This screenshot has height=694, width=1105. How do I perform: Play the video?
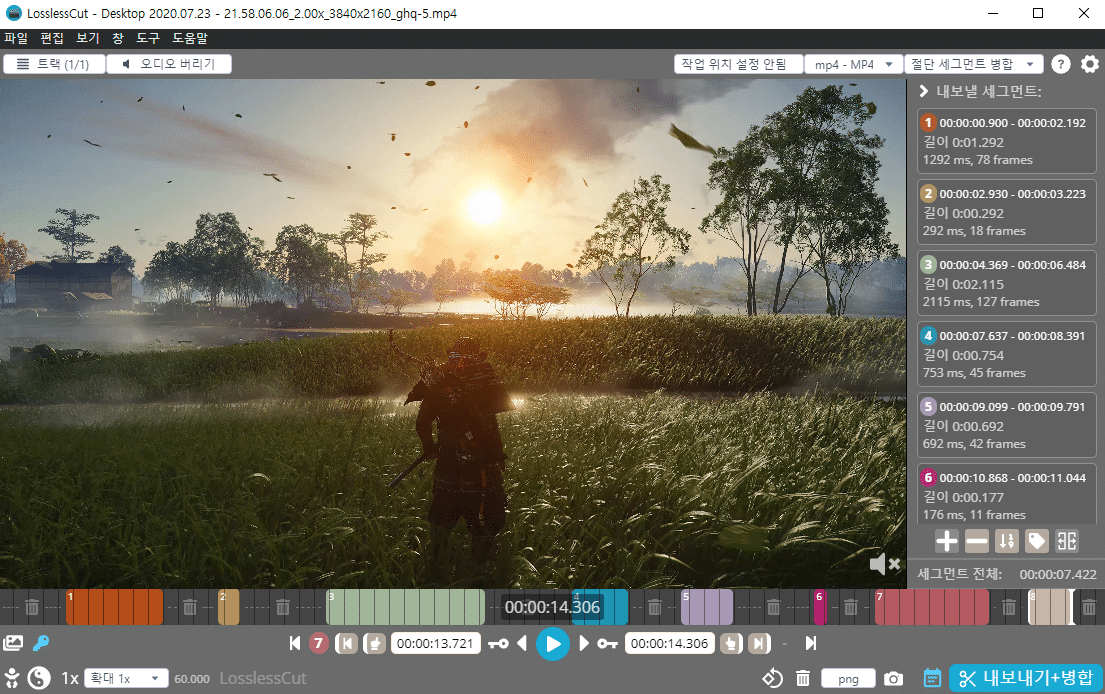tap(552, 644)
